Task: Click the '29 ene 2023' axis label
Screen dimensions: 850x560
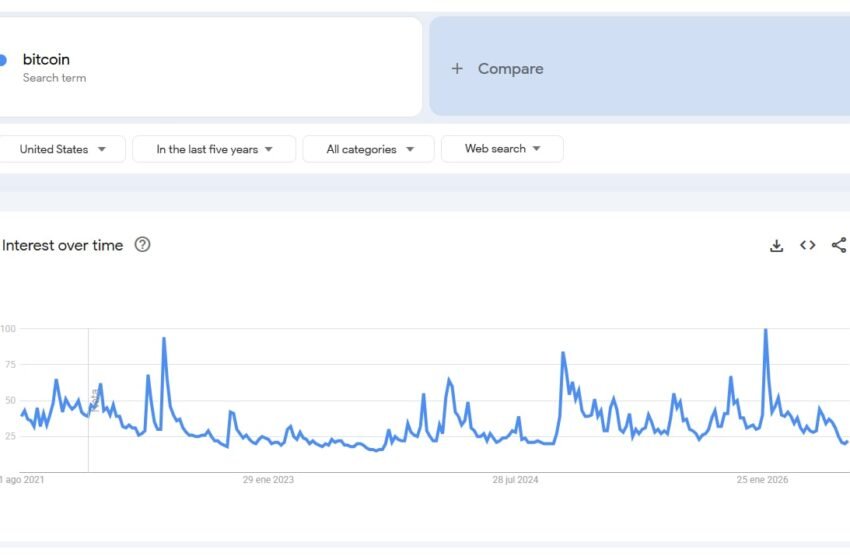Action: click(268, 480)
